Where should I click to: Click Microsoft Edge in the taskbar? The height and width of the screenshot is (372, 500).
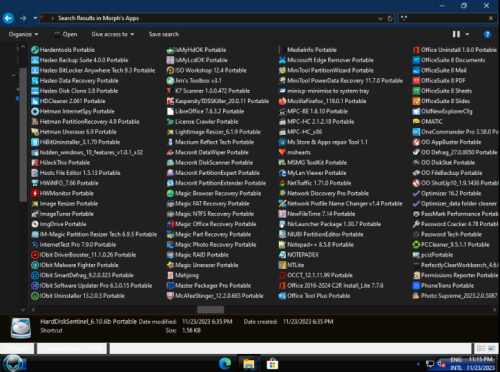pyautogui.click(x=225, y=363)
